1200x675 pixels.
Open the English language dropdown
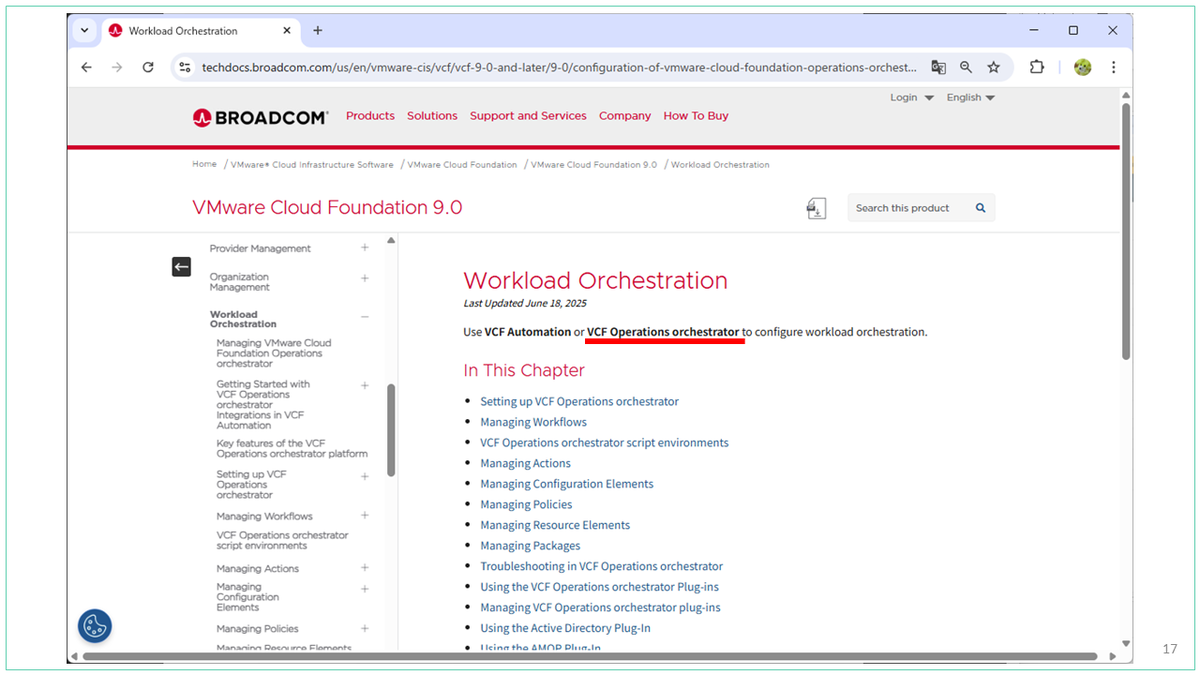970,98
